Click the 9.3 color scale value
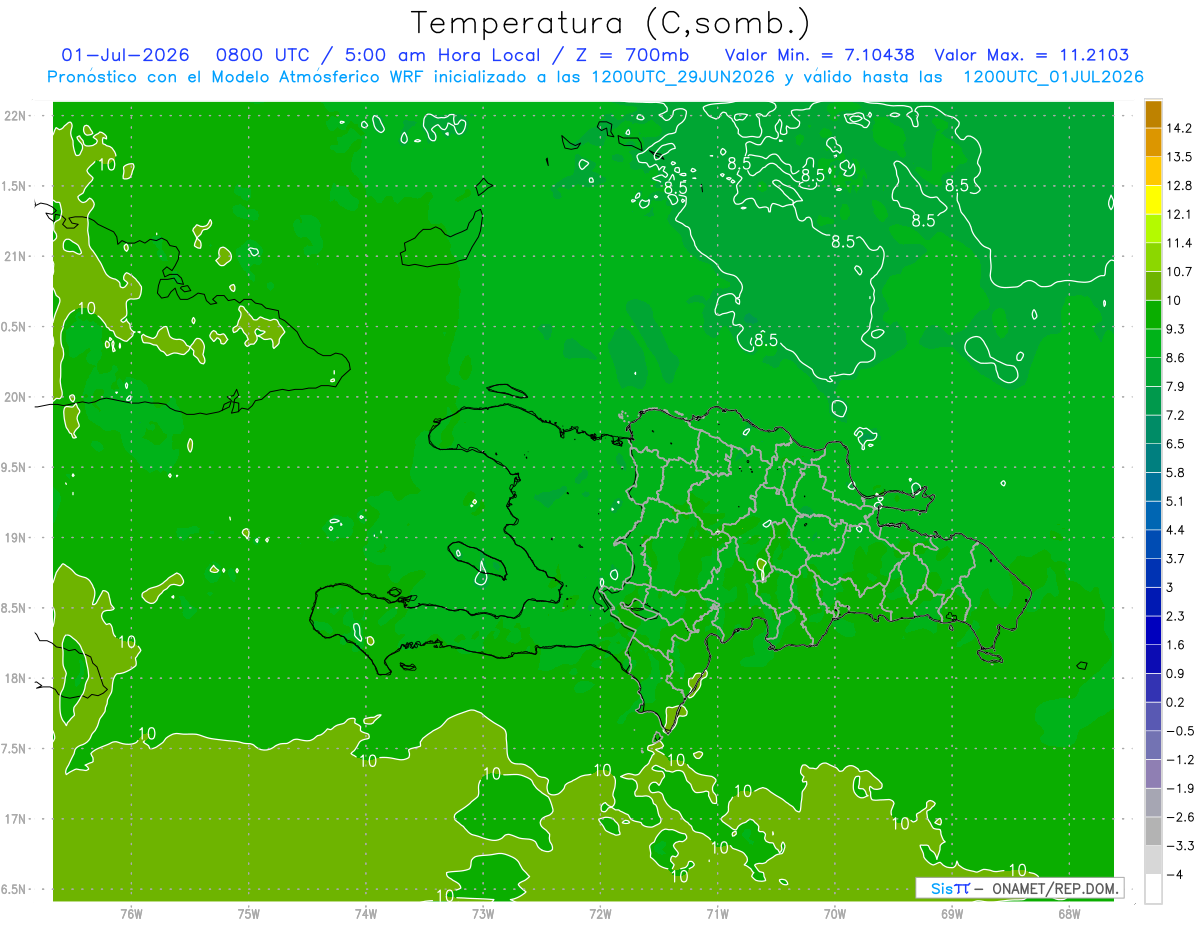The width and height of the screenshot is (1200, 927). click(x=1176, y=329)
